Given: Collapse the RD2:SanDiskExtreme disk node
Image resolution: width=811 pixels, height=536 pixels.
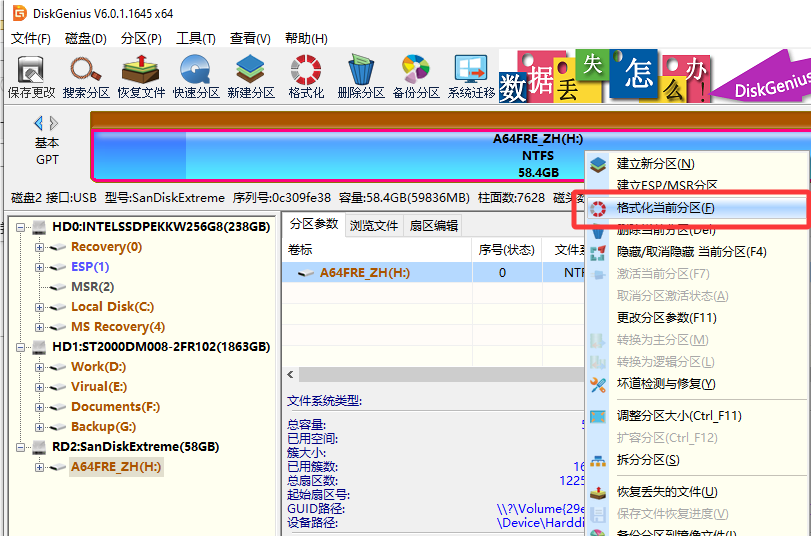Looking at the screenshot, I should pos(20,447).
